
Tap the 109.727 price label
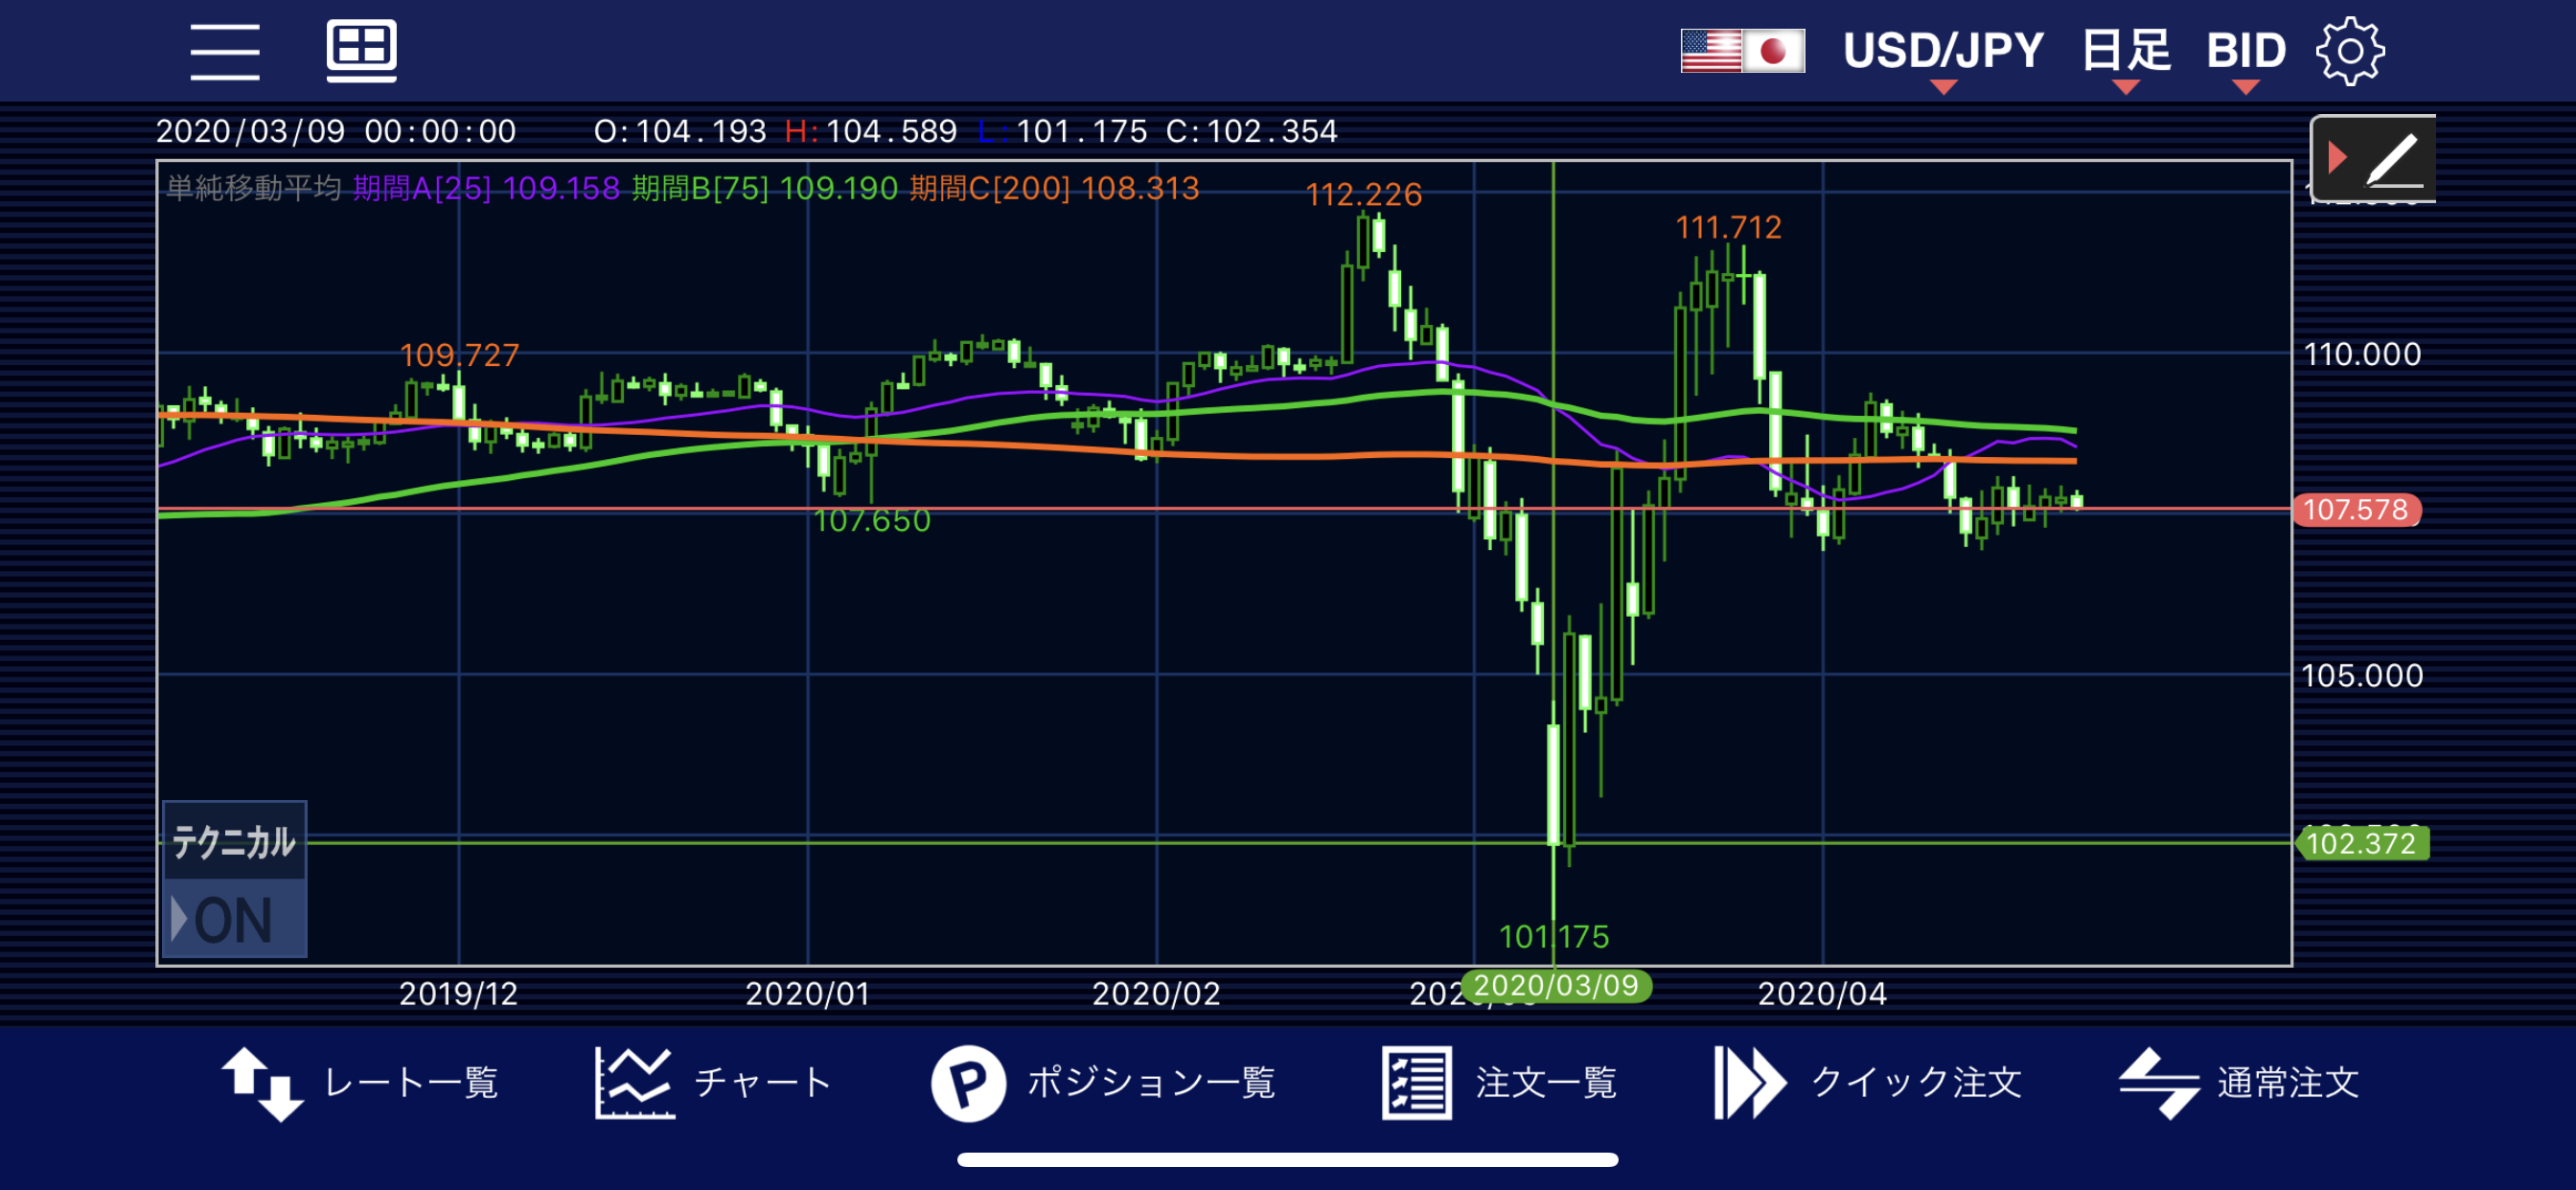[x=459, y=355]
